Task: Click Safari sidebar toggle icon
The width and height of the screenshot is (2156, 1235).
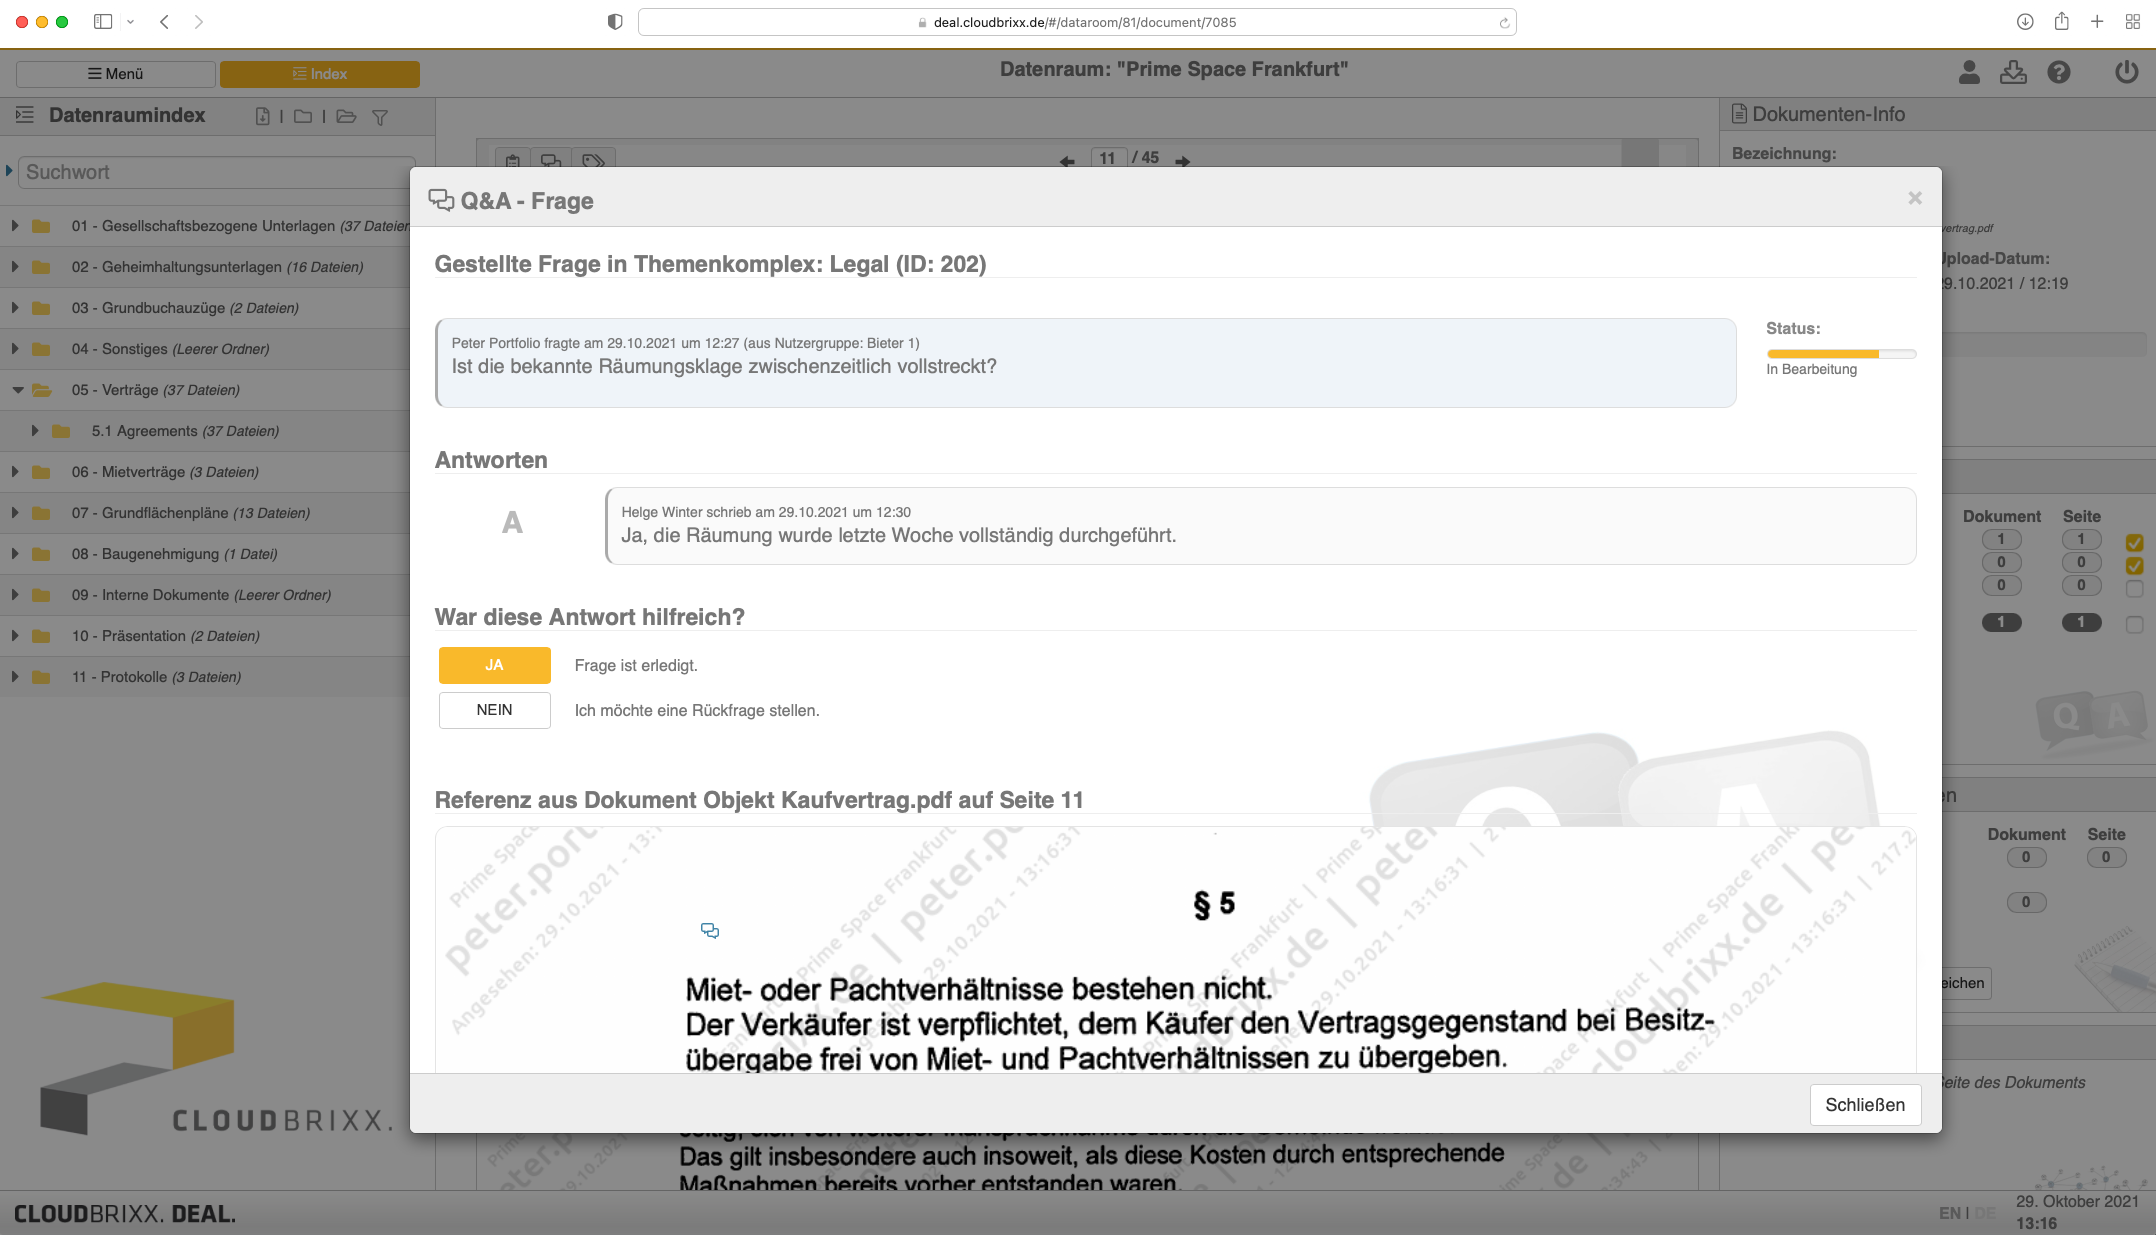Action: tap(103, 21)
